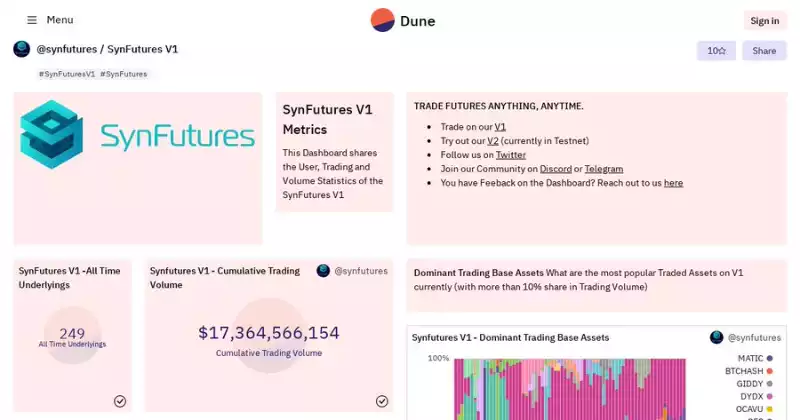Screen dimensions: 800x420
Task: Click the Dune logo
Action: 403,20
